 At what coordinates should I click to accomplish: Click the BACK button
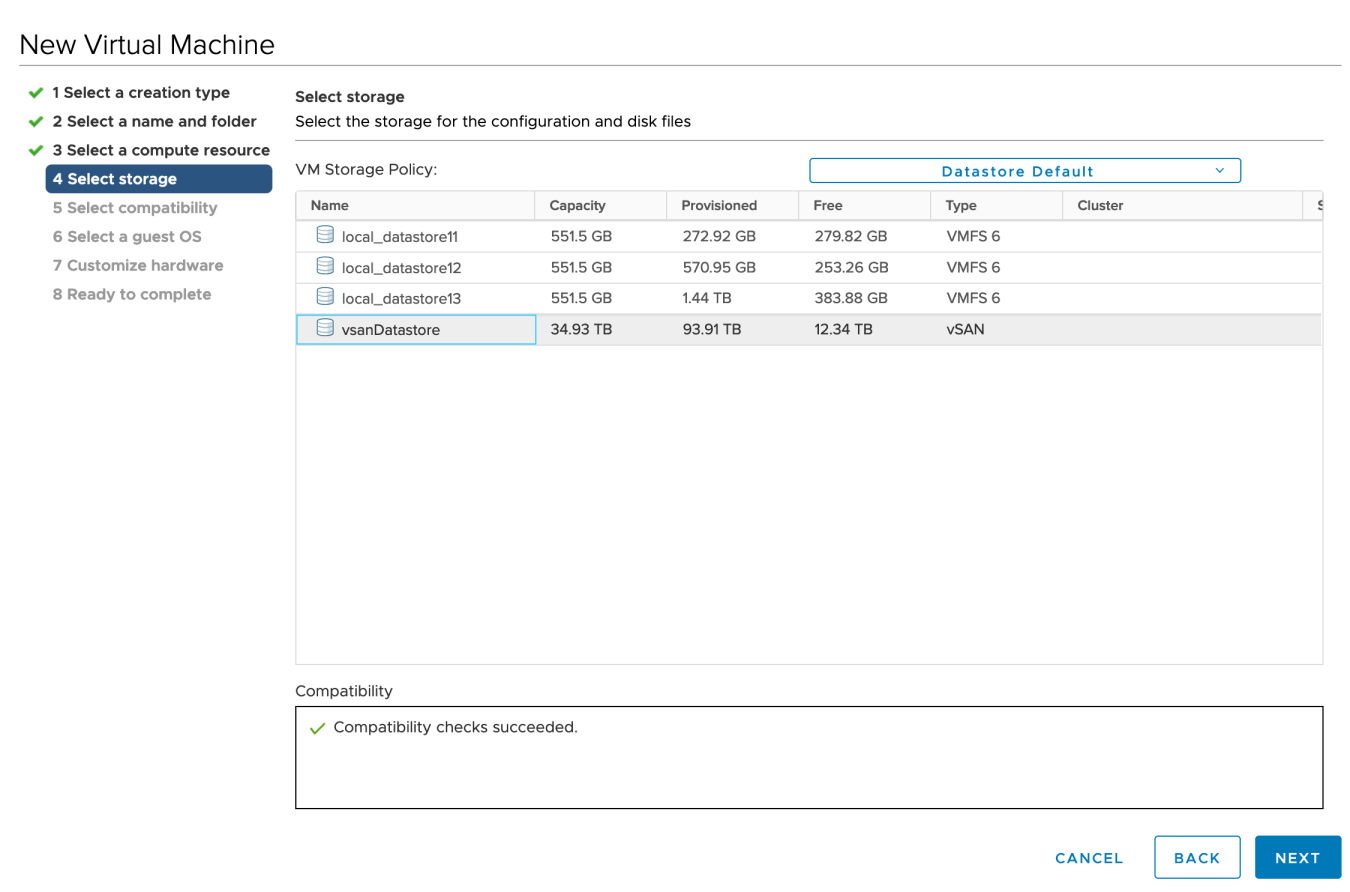click(x=1197, y=857)
